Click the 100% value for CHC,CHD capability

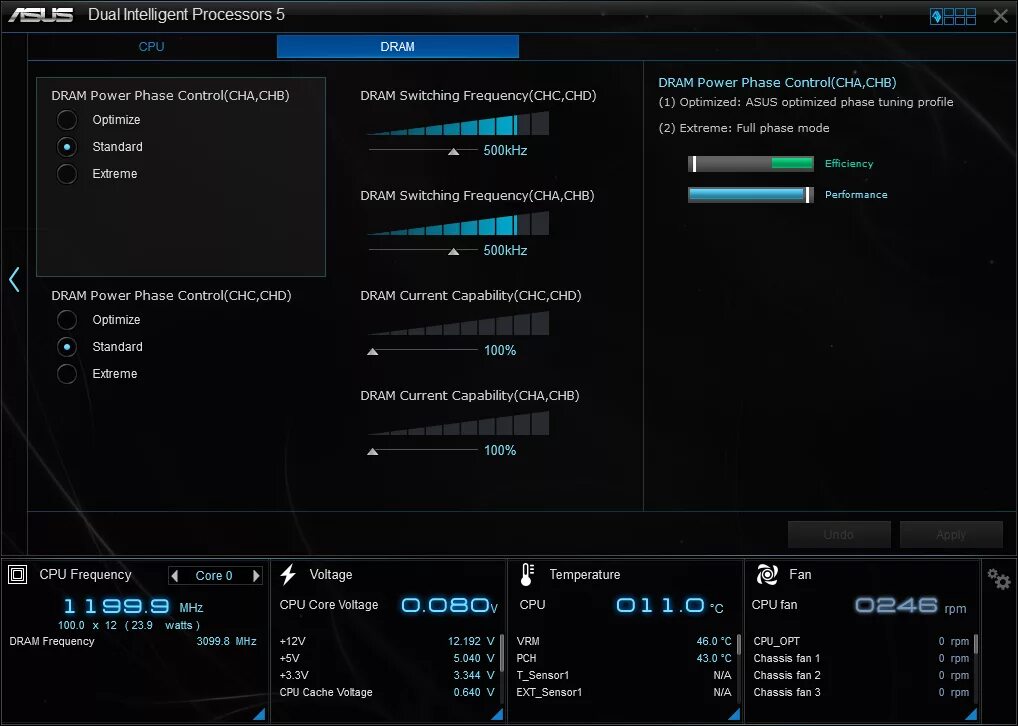[x=500, y=351]
